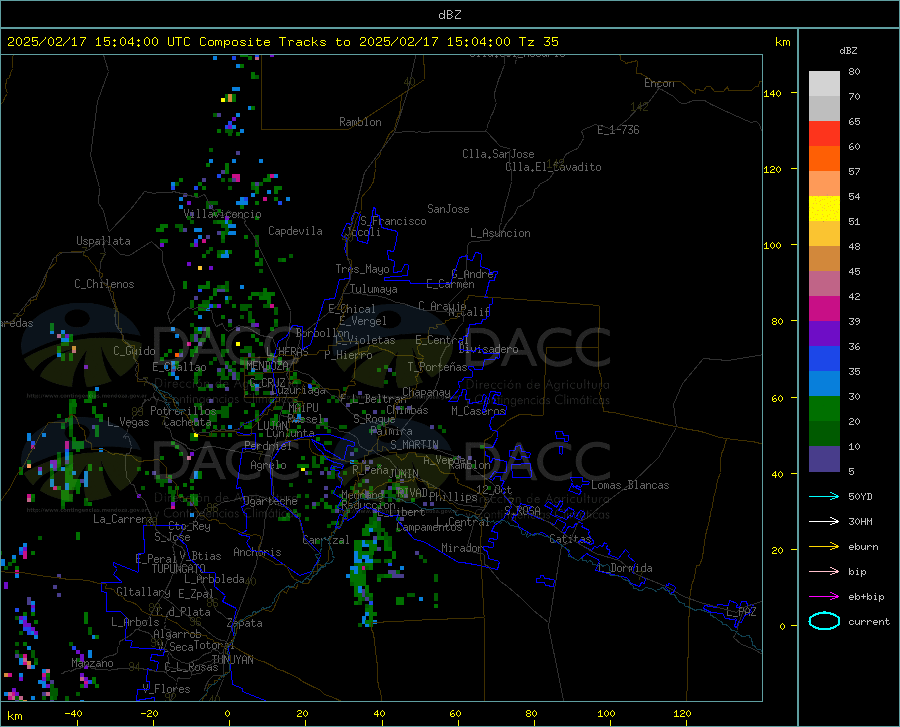Image resolution: width=900 pixels, height=727 pixels.
Task: Click the dBZ heading above color scale
Action: [x=848, y=50]
